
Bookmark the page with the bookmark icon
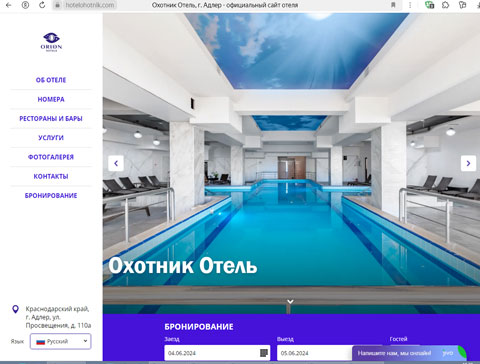pos(393,5)
